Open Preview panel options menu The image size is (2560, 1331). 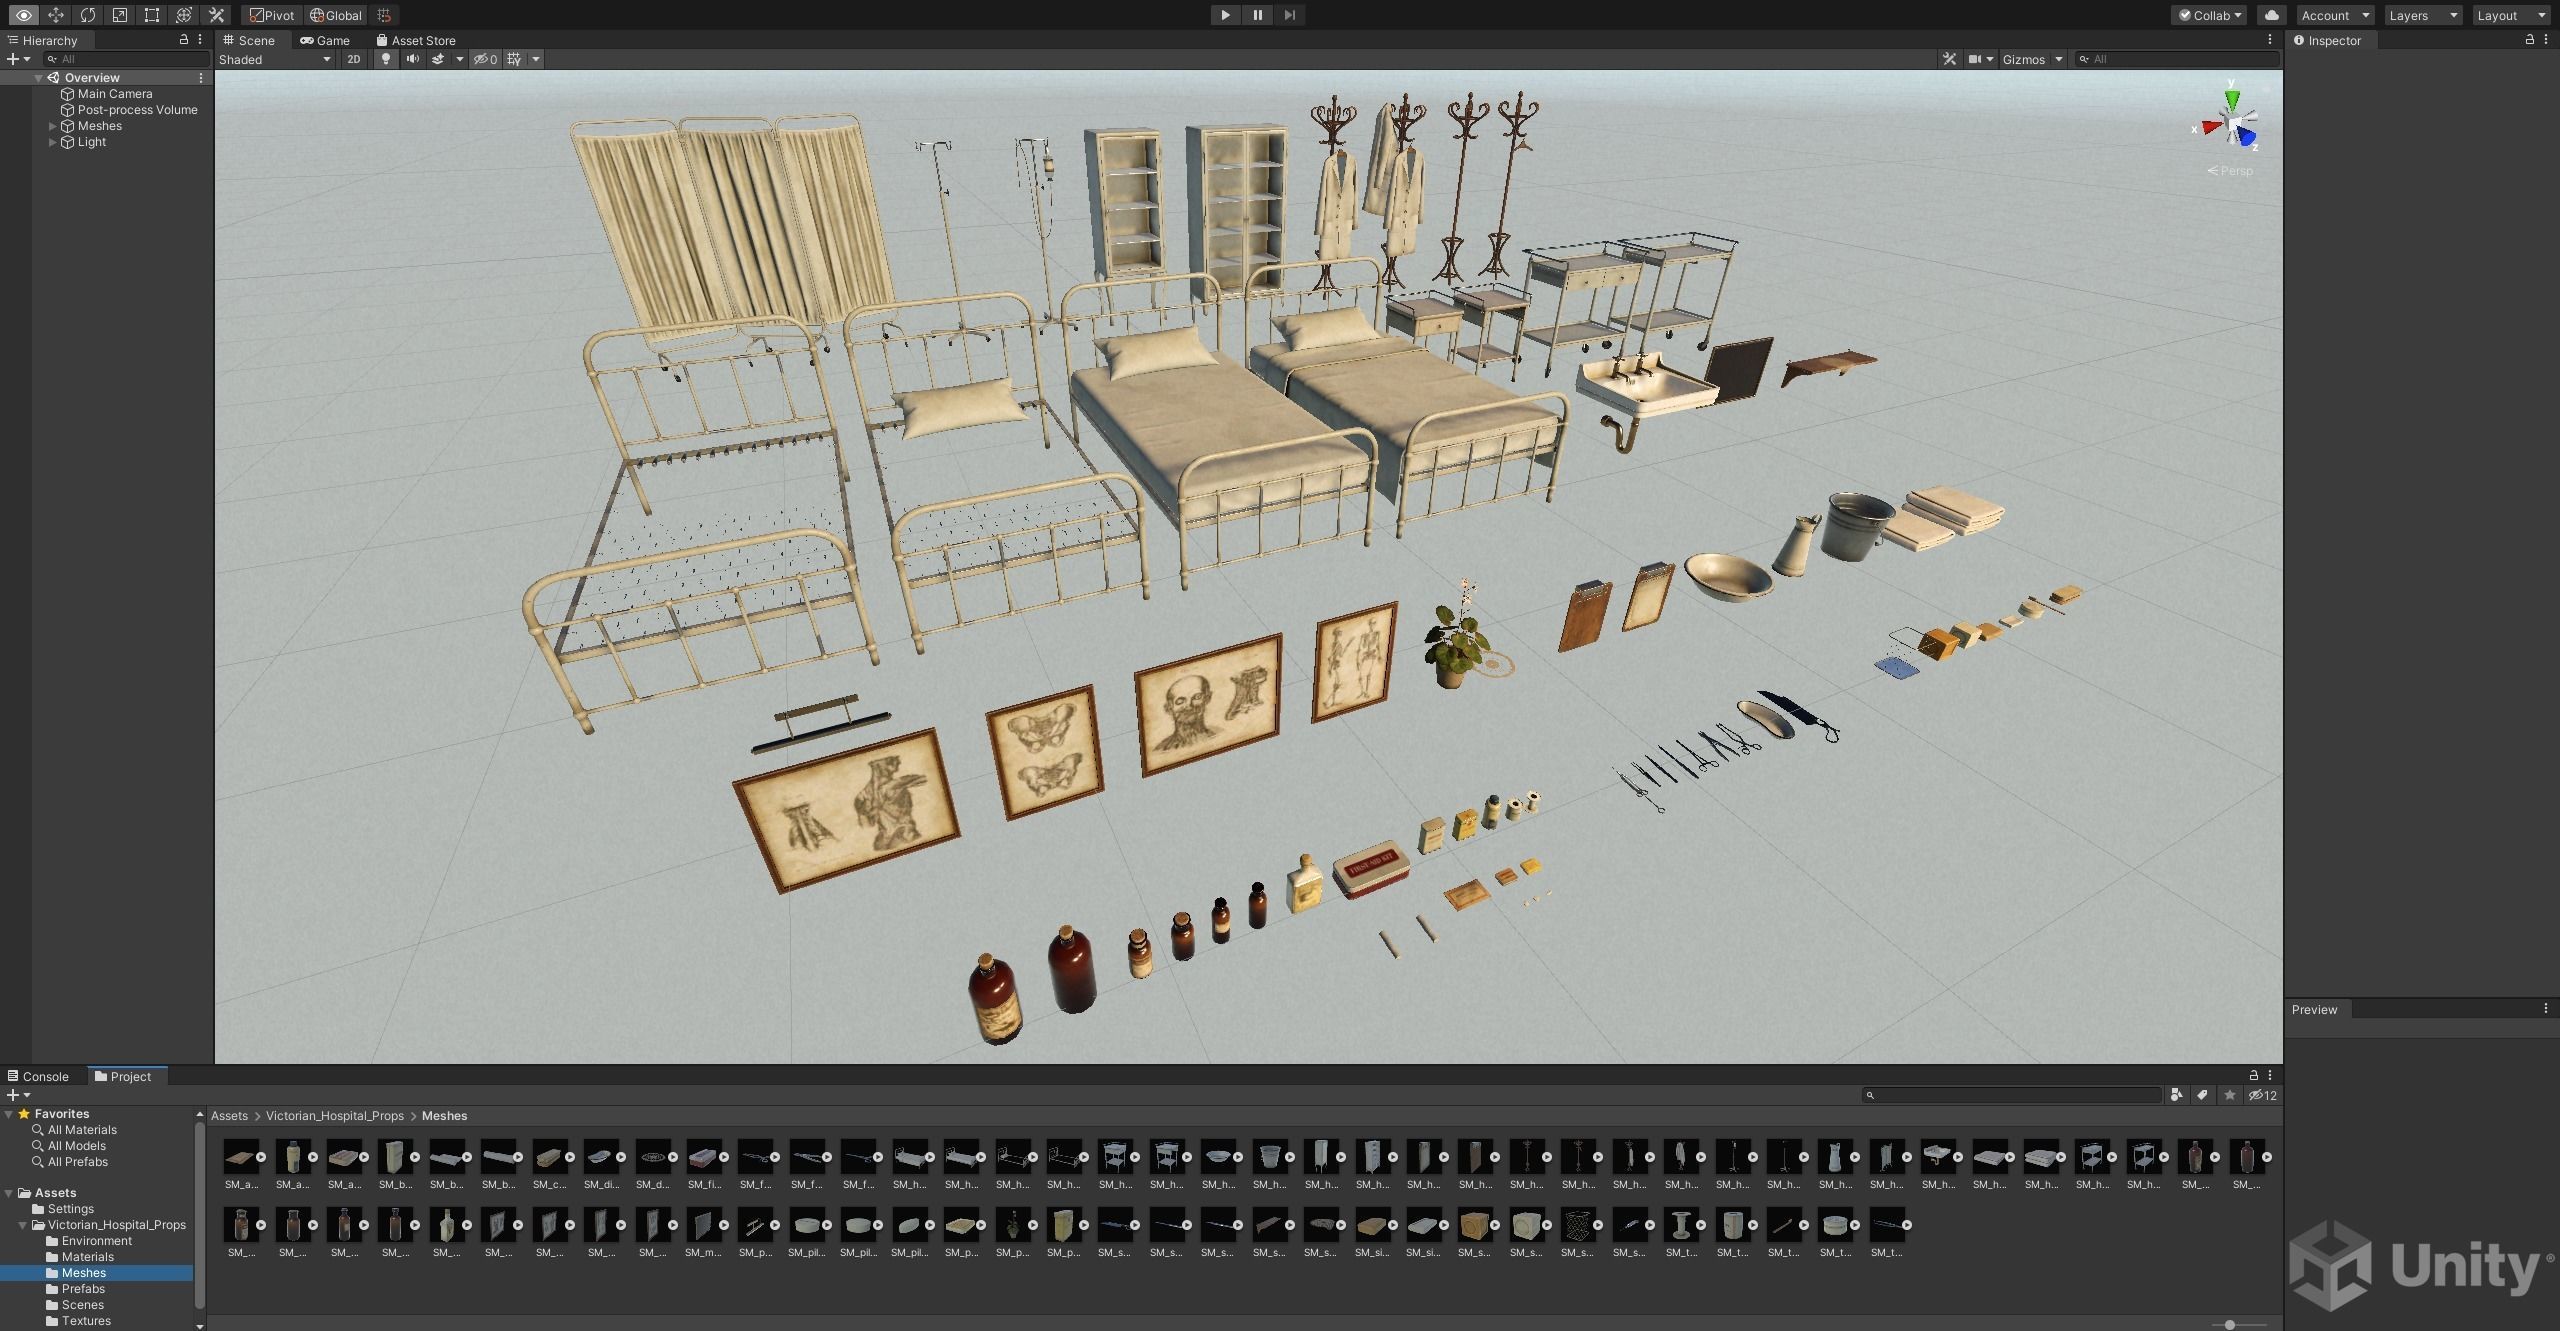click(2546, 1009)
